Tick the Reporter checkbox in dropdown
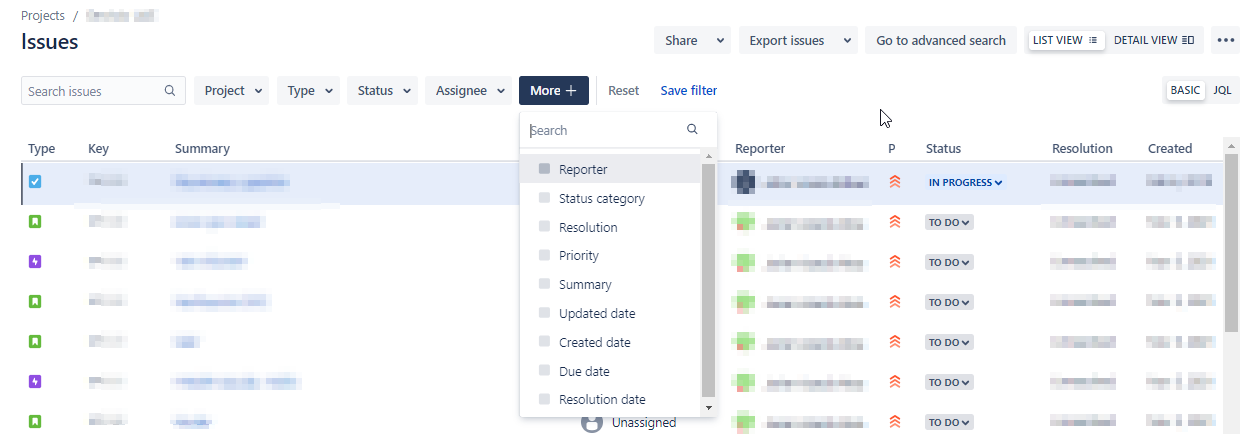 (x=544, y=169)
